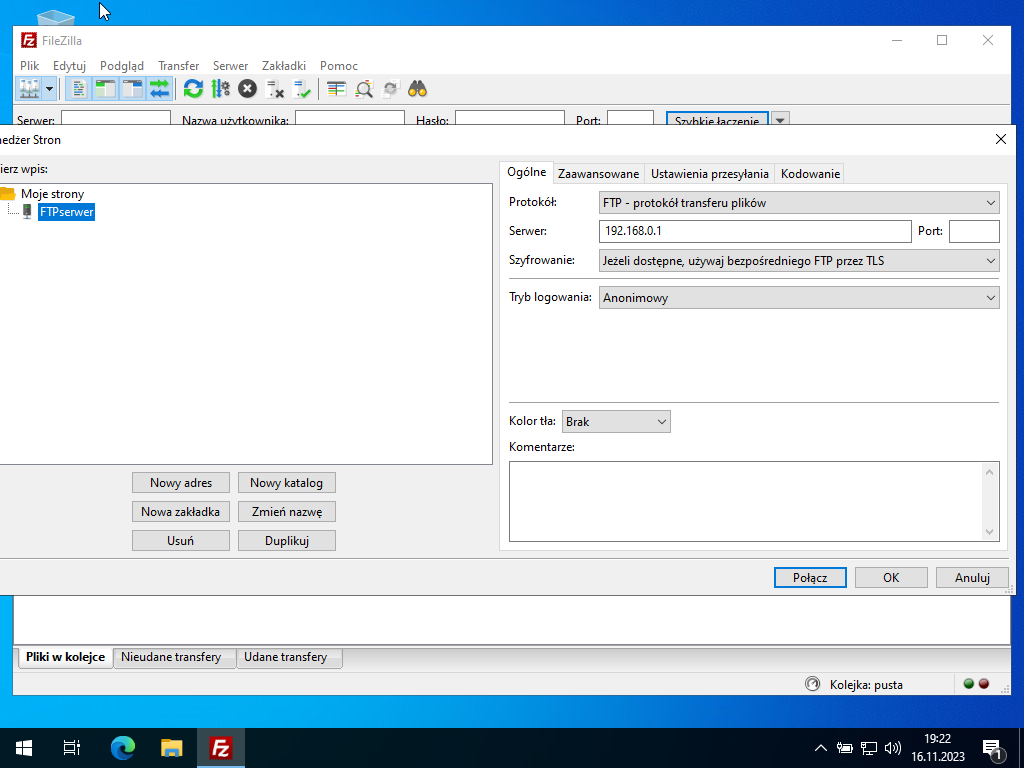Viewport: 1024px width, 768px height.
Task: Switch to the Zaawansowane tab
Action: (598, 174)
